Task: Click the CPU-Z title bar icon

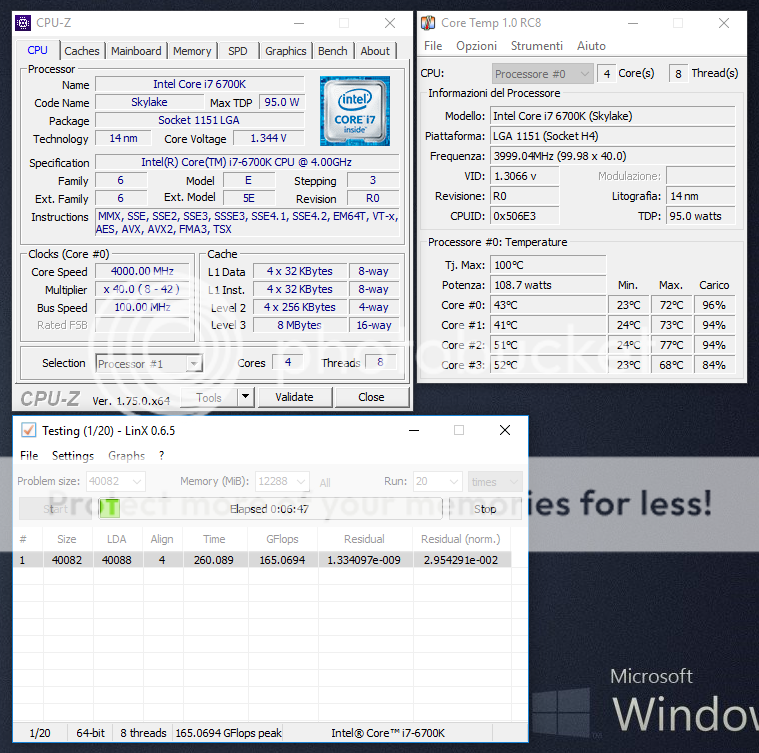Action: [23, 23]
